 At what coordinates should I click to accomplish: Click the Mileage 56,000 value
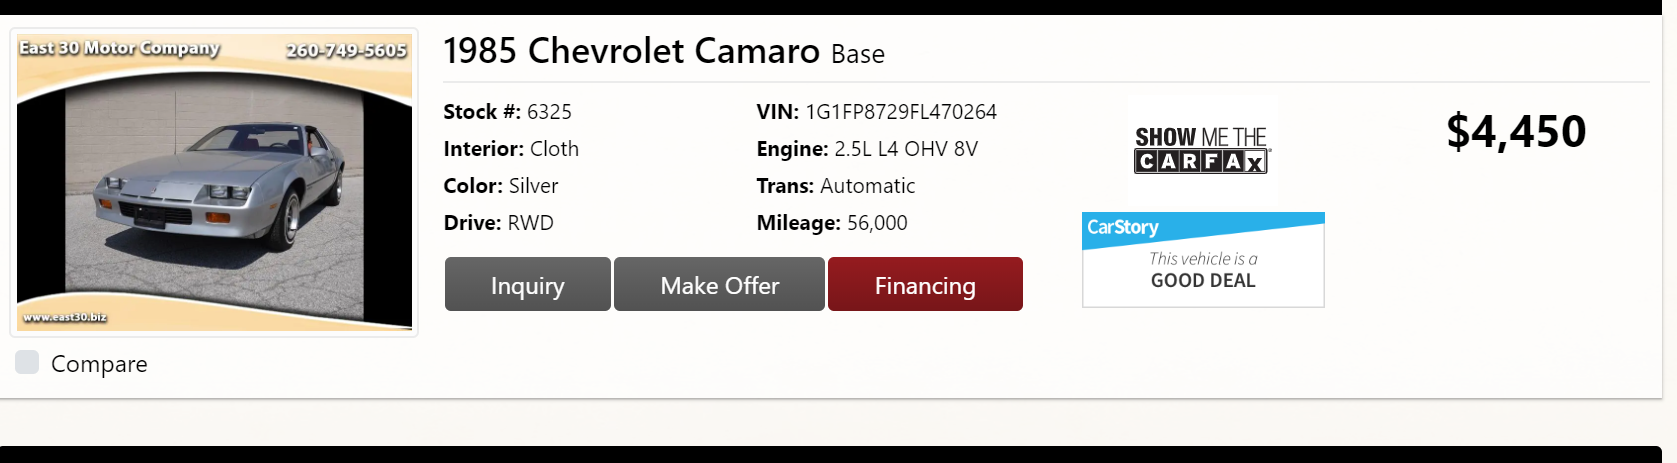877,223
